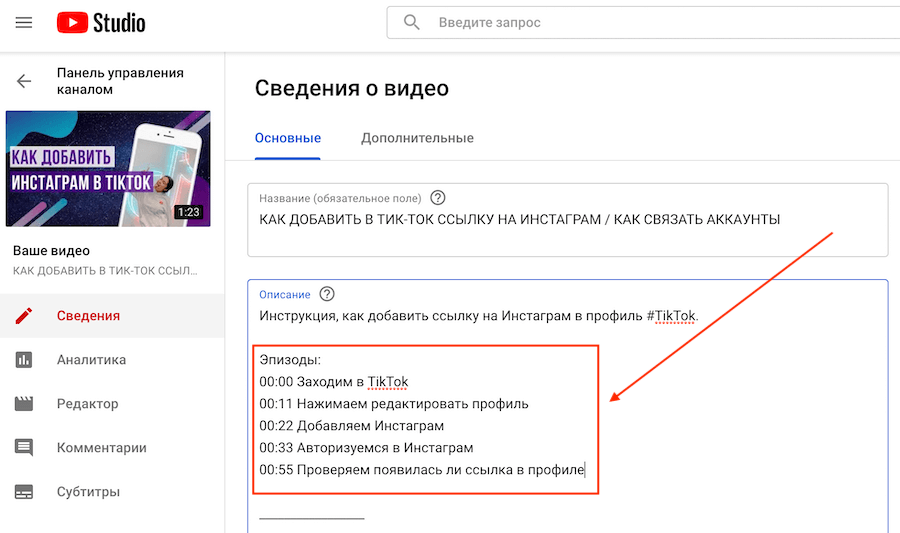Click the editor clapperboard icon
This screenshot has height=533, width=900.
(24, 404)
